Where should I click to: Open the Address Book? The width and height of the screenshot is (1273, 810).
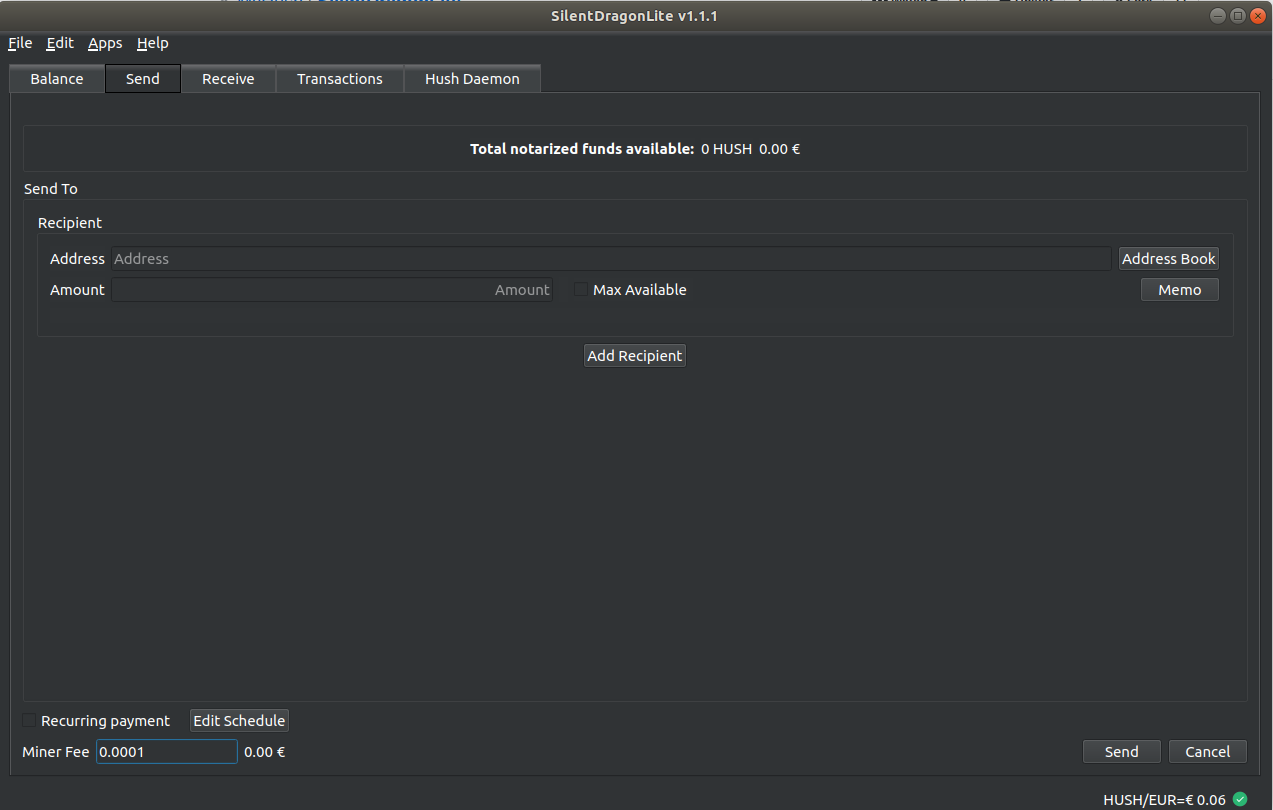coord(1169,259)
